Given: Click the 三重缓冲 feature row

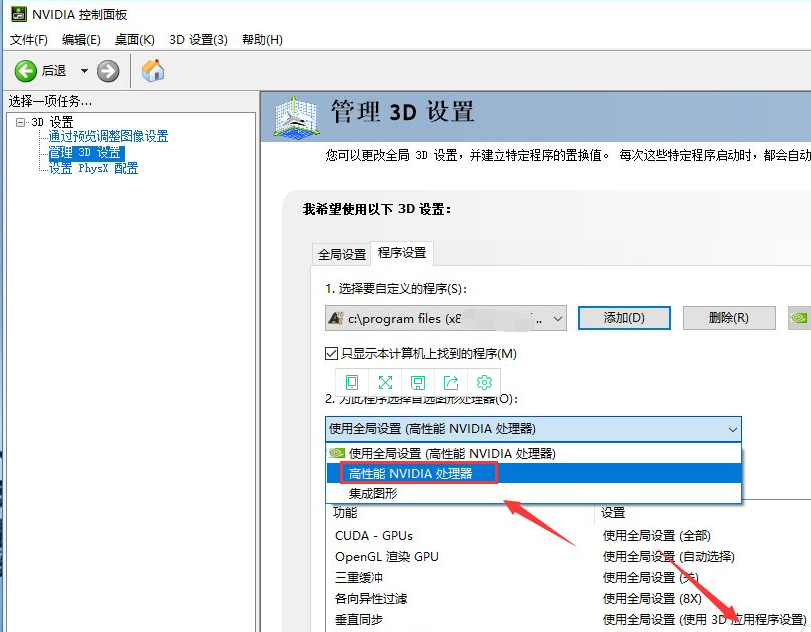Looking at the screenshot, I should [x=358, y=577].
